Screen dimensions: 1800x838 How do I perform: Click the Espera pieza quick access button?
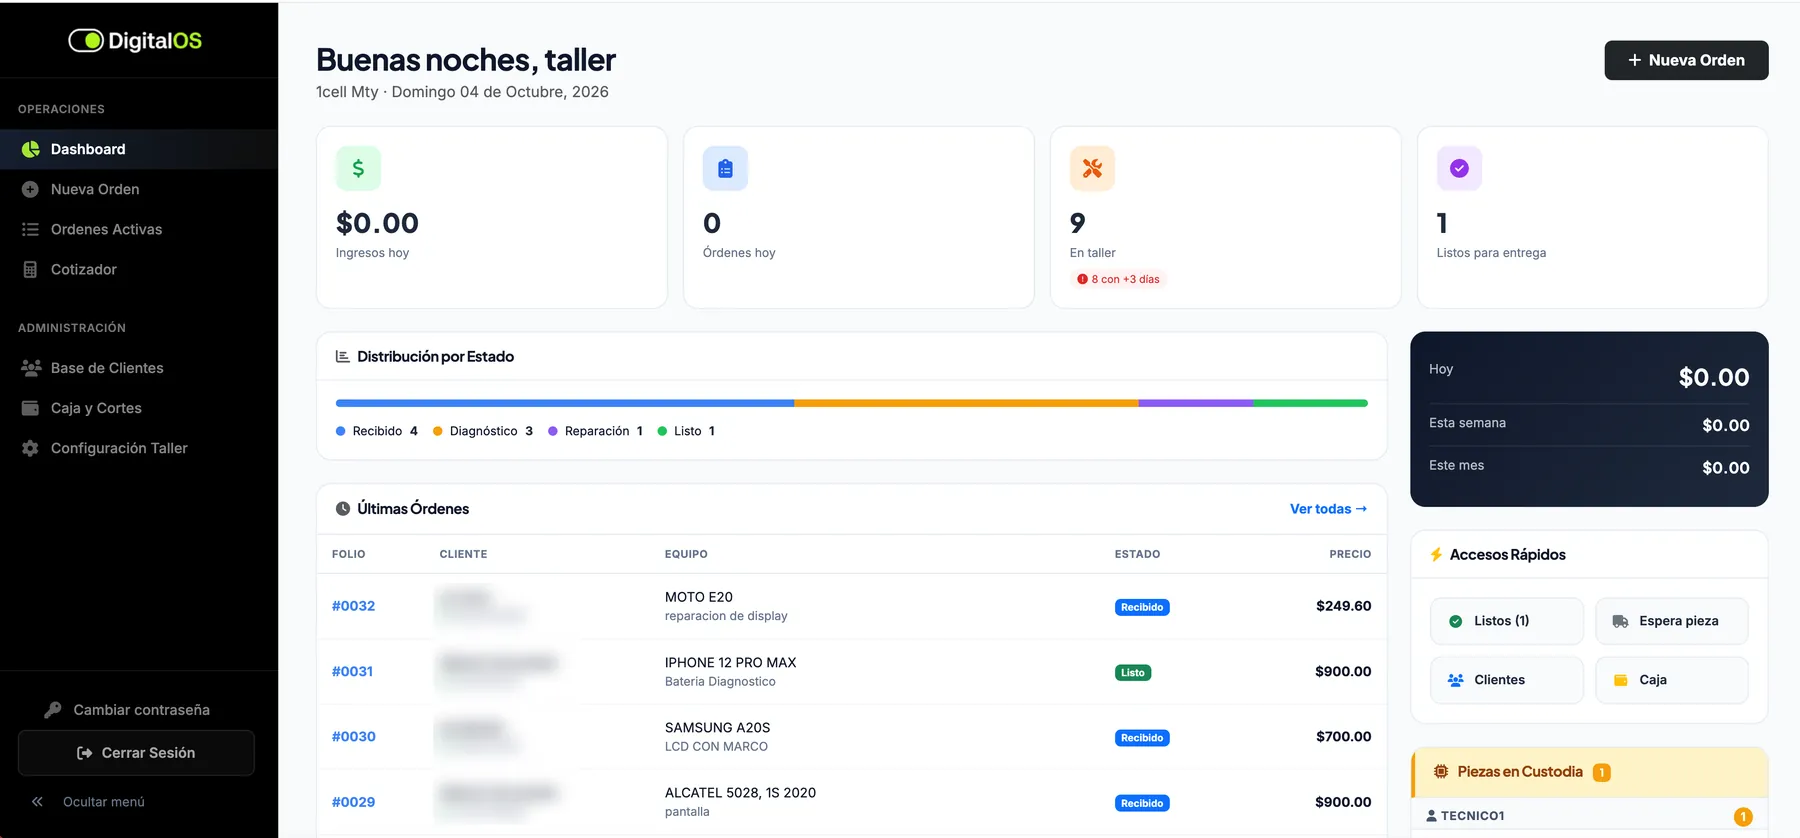coord(1671,621)
